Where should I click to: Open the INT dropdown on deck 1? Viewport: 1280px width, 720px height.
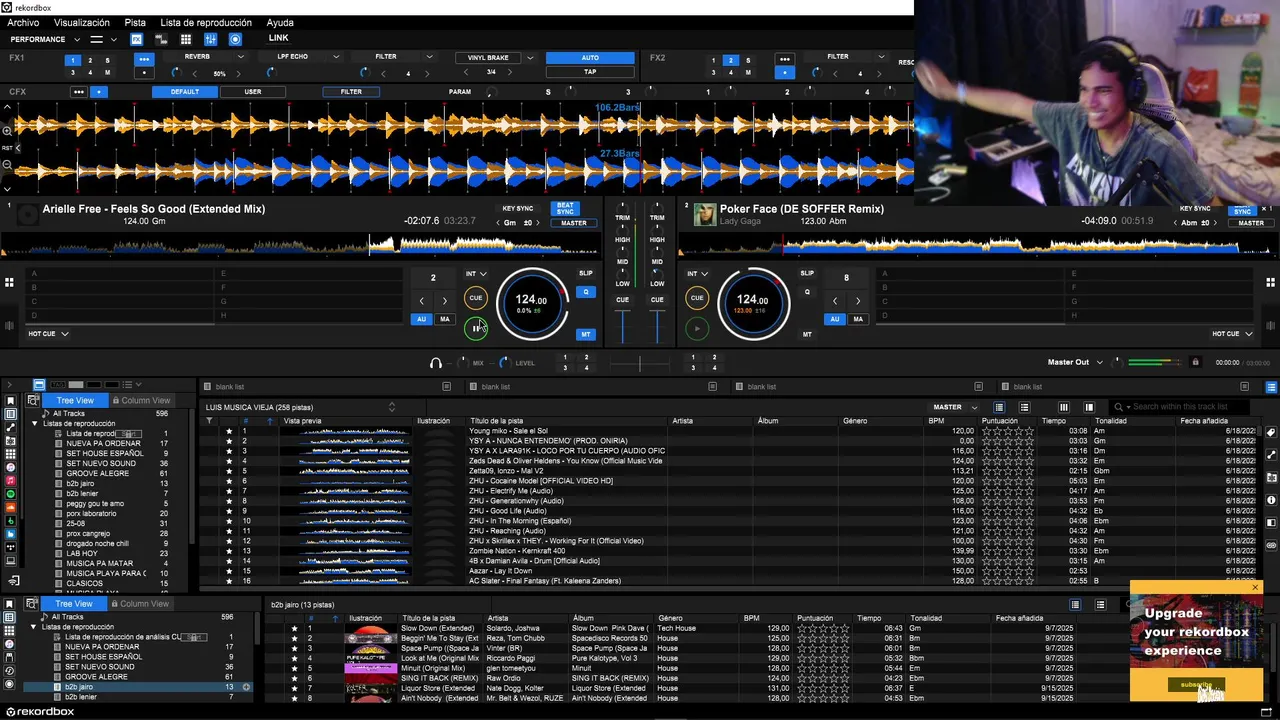coord(476,273)
